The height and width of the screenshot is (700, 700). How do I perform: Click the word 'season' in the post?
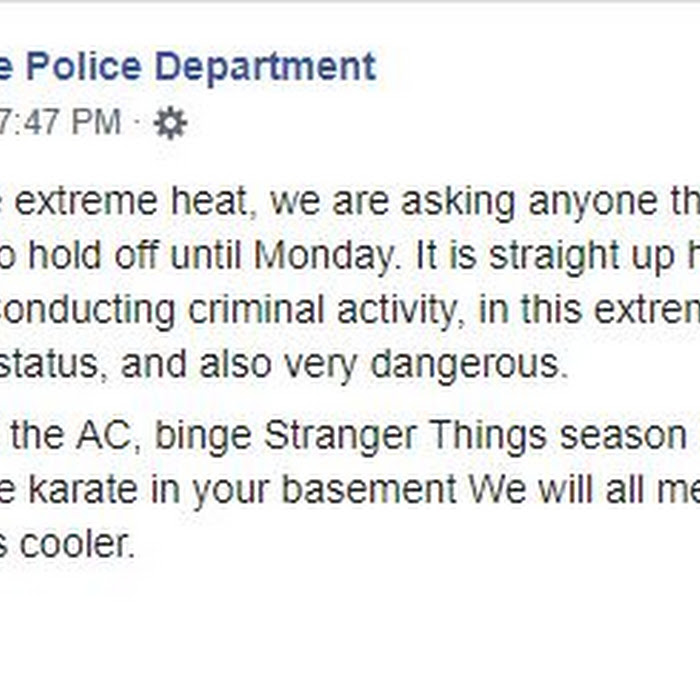pyautogui.click(x=623, y=436)
